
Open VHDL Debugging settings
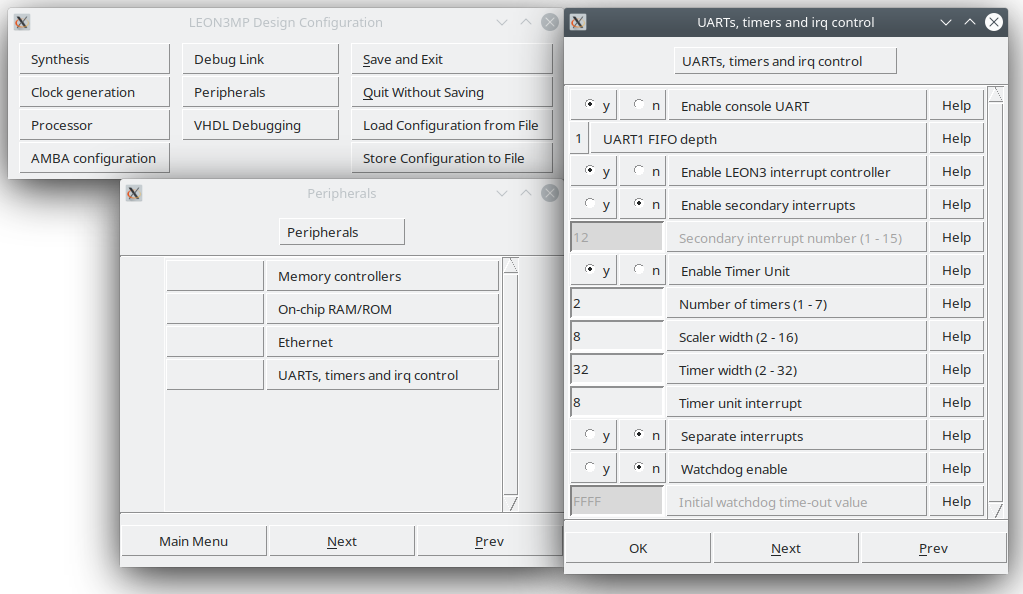pos(260,125)
